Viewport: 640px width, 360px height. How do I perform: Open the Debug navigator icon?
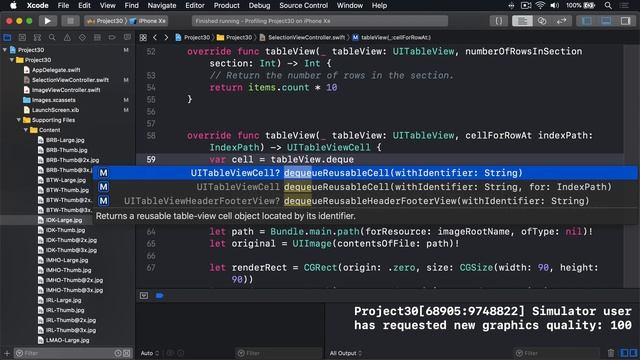coord(97,38)
